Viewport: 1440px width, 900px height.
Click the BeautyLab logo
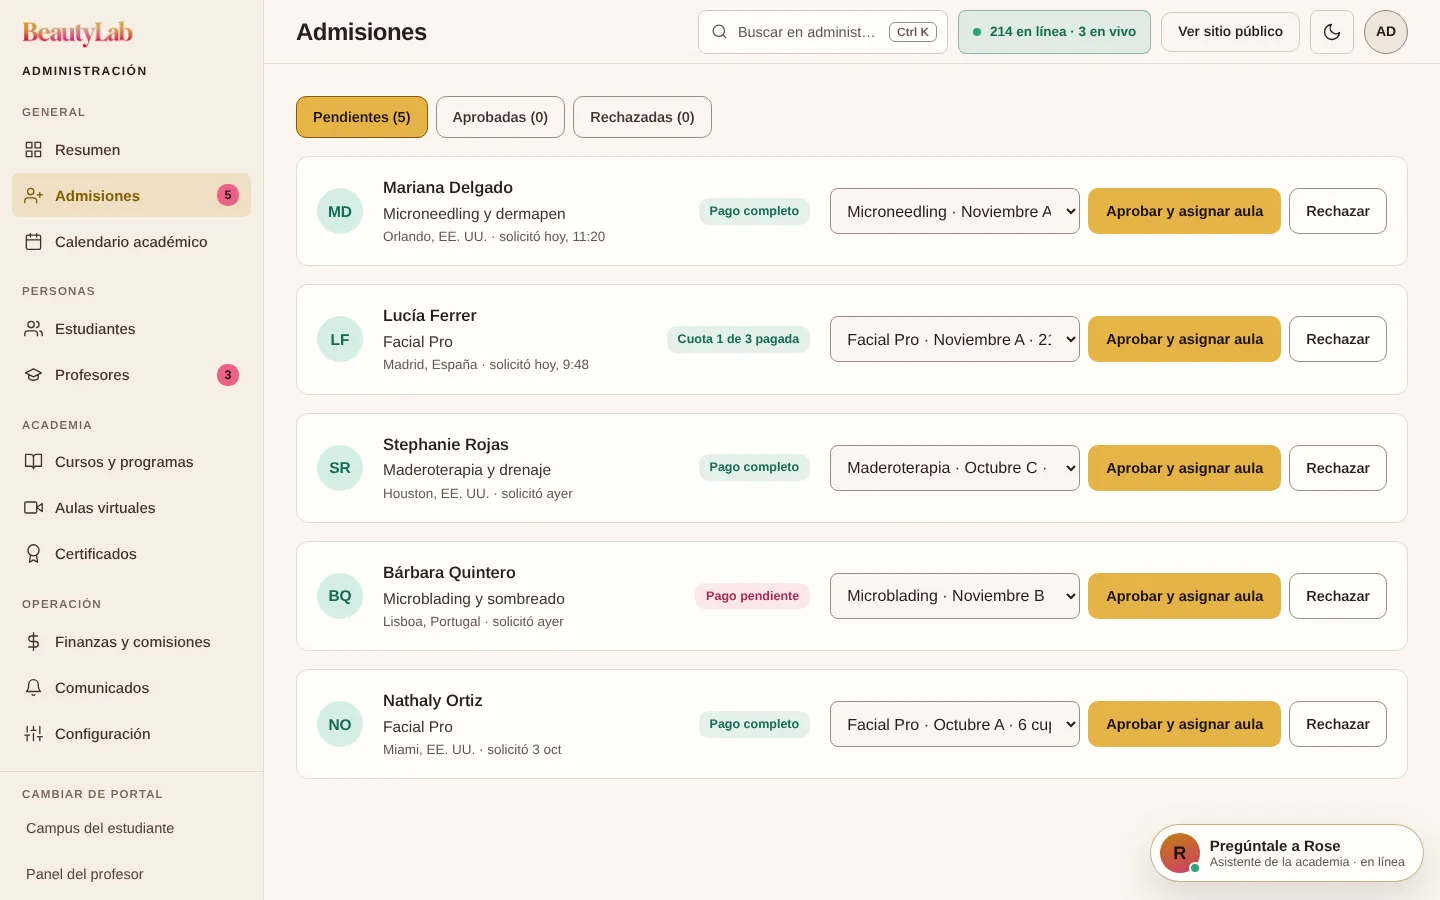tap(78, 33)
